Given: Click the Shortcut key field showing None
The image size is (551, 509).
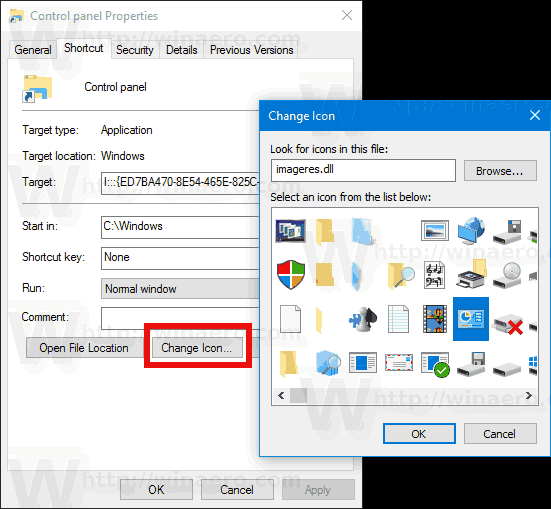Looking at the screenshot, I should coord(180,258).
